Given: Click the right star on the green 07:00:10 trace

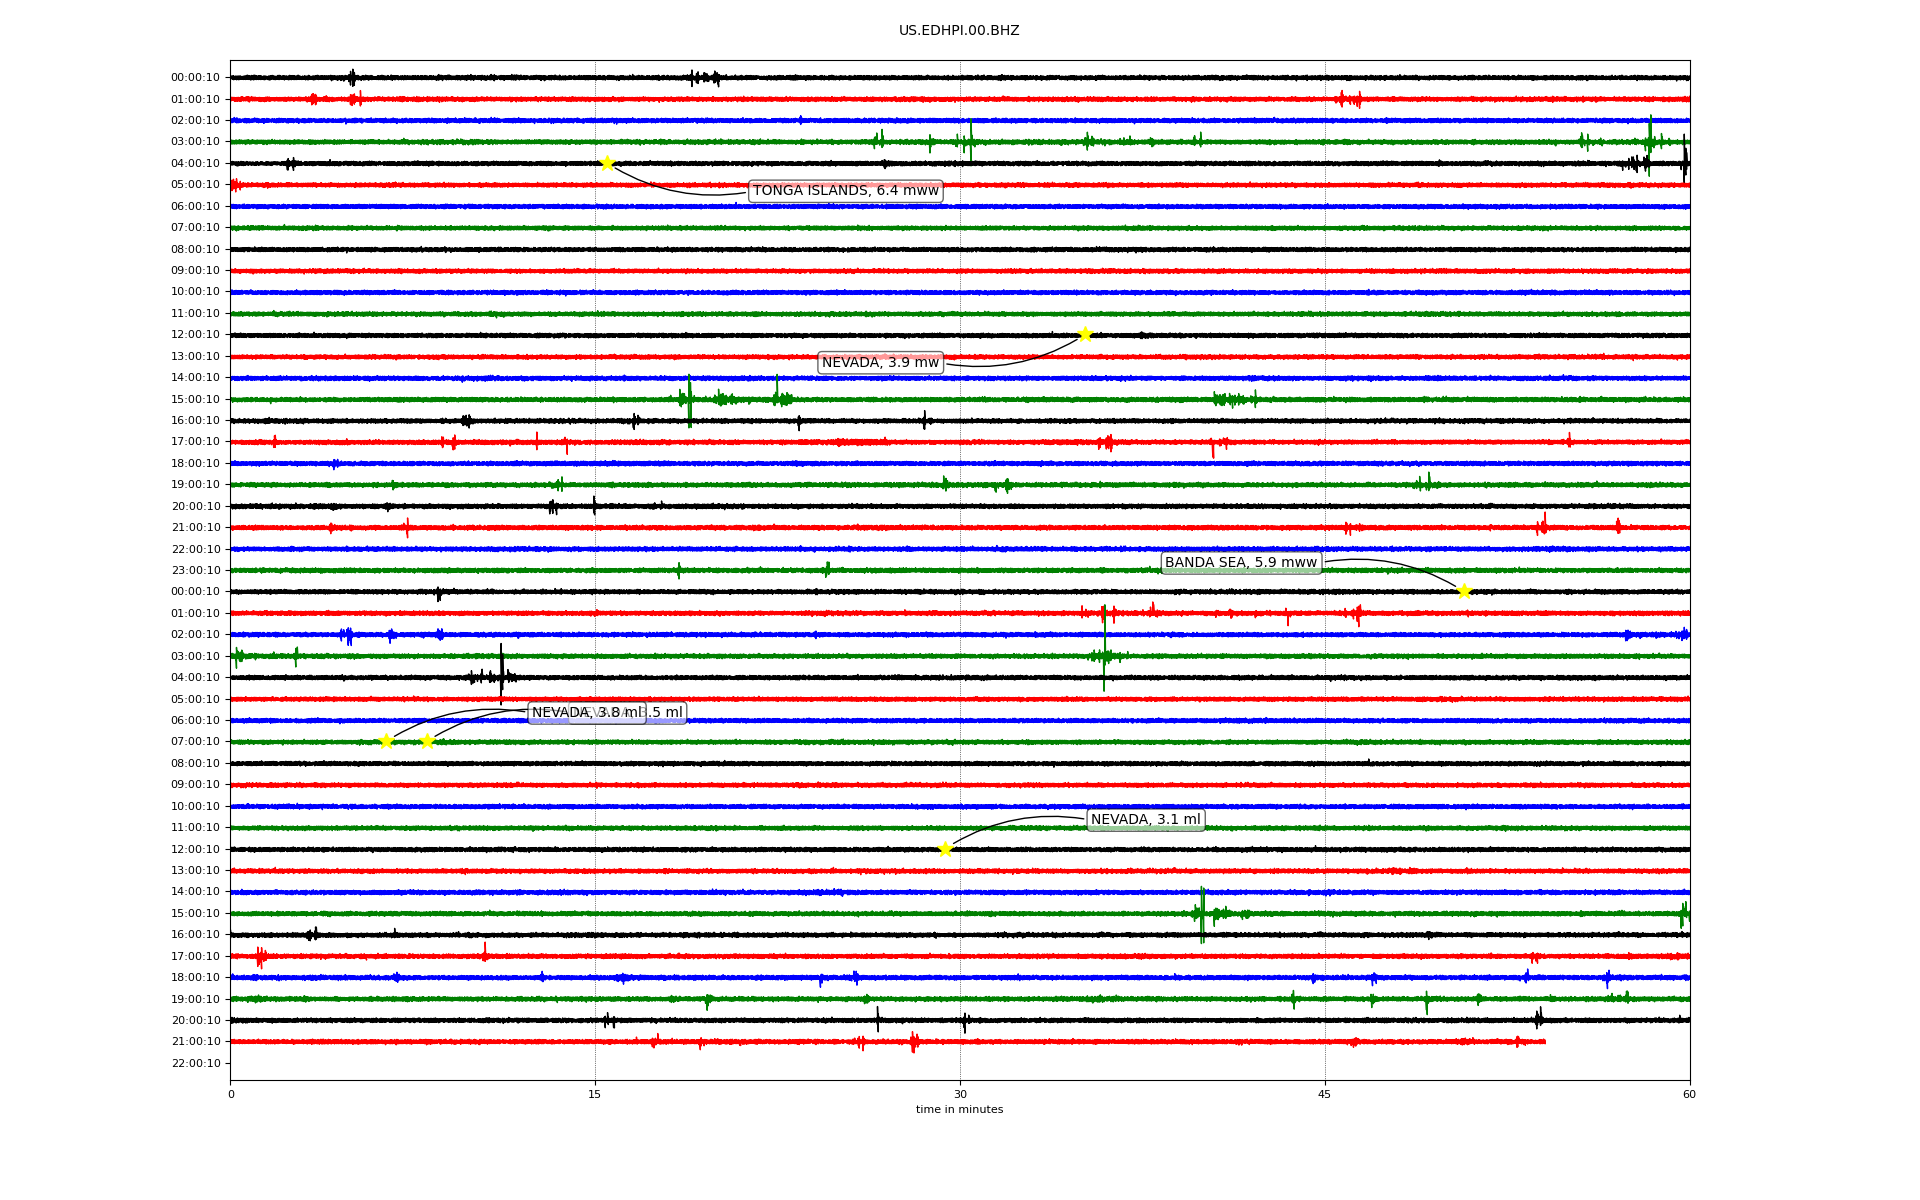Looking at the screenshot, I should (427, 741).
